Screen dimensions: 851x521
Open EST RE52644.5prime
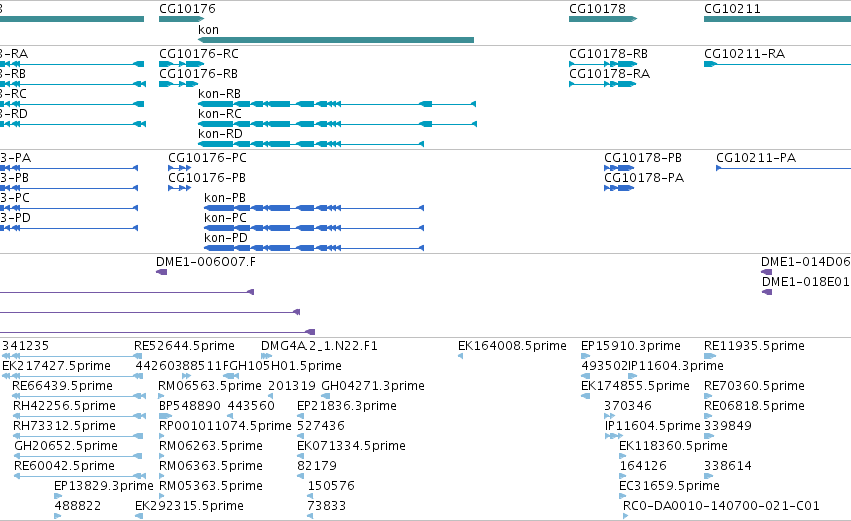coord(185,346)
